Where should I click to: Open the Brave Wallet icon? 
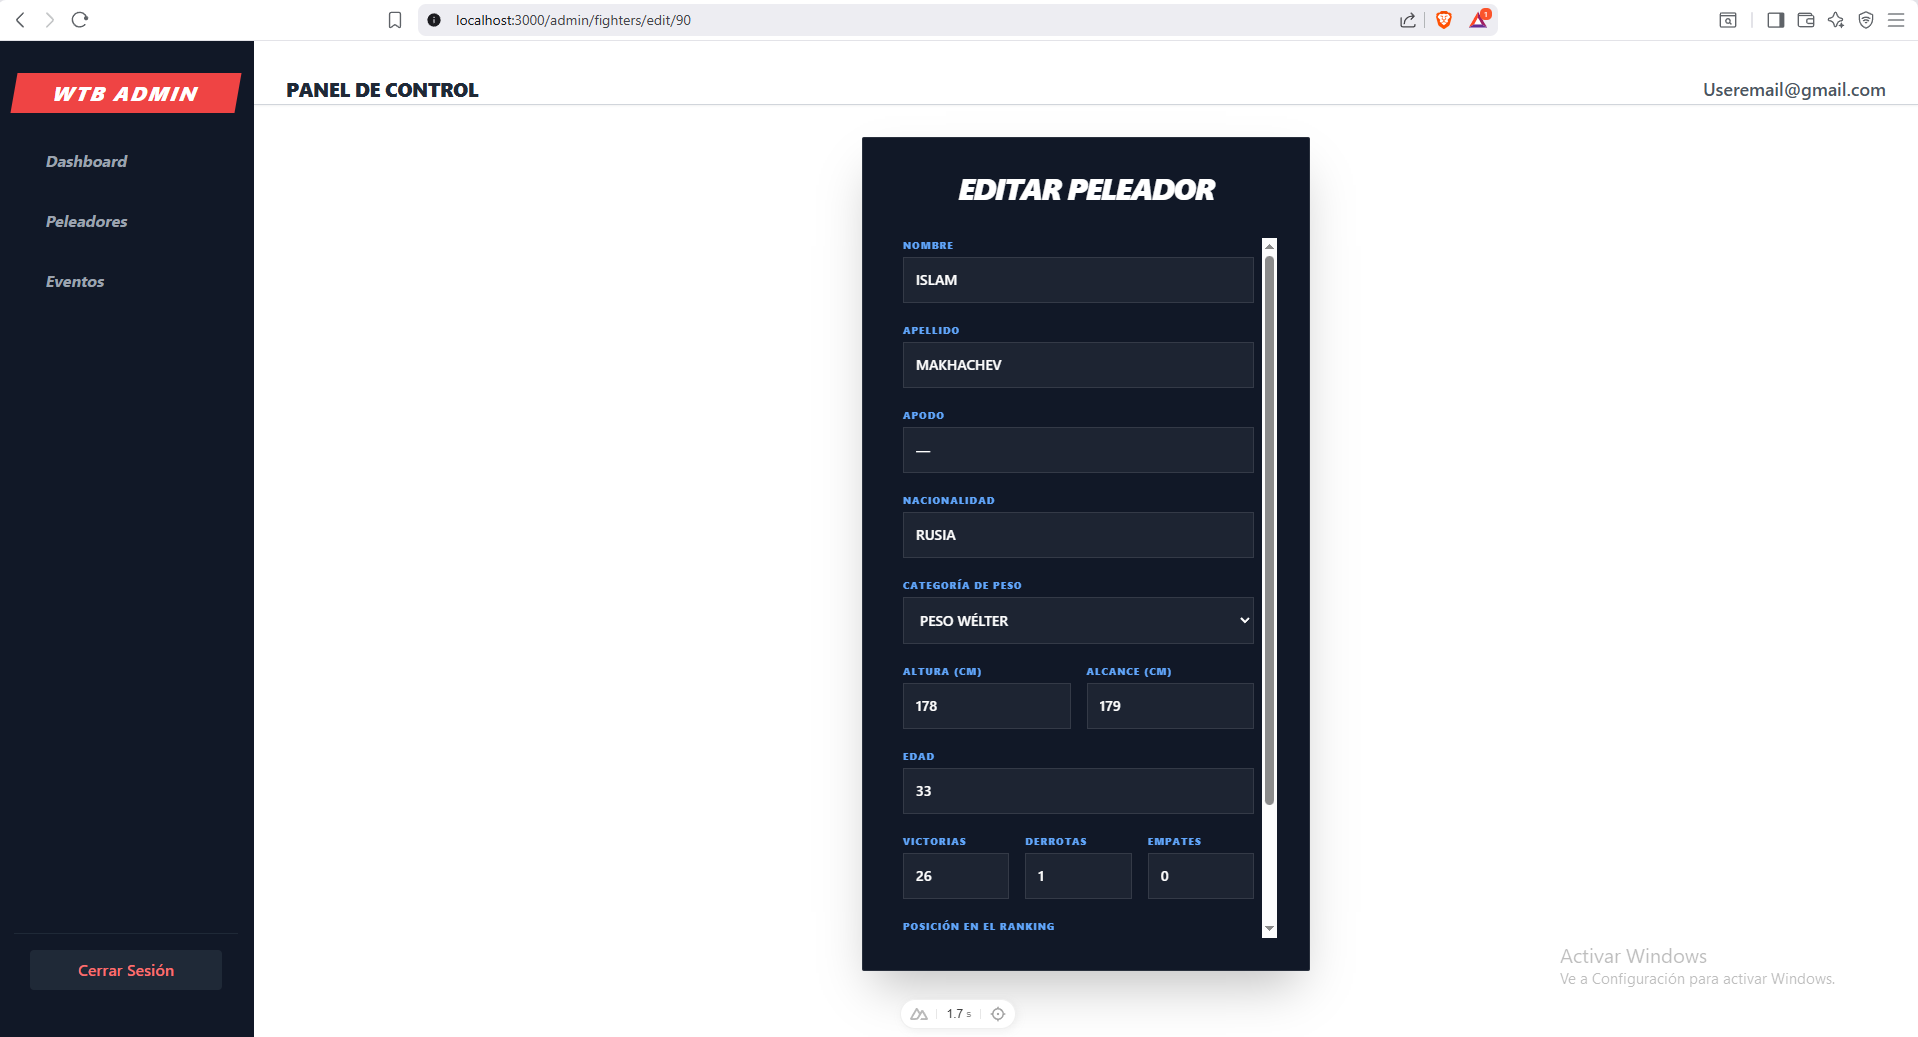[1806, 20]
